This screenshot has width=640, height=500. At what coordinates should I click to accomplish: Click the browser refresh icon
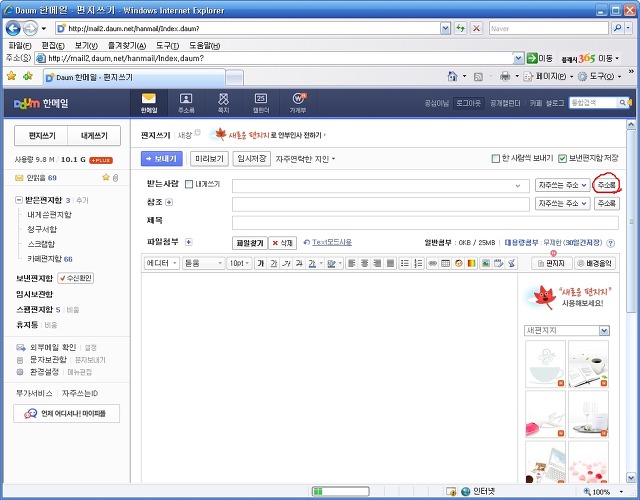tap(461, 28)
